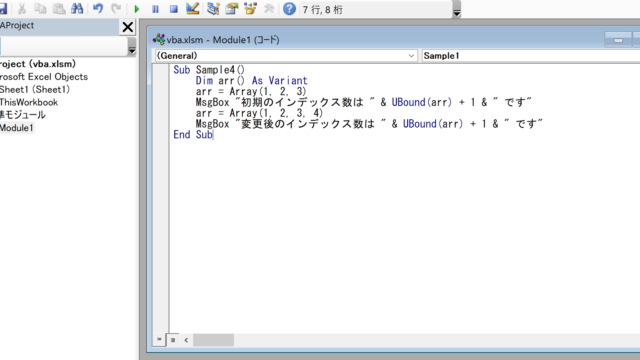This screenshot has width=640, height=360.
Task: Open Project Explorer toolbar icon
Action: click(213, 8)
